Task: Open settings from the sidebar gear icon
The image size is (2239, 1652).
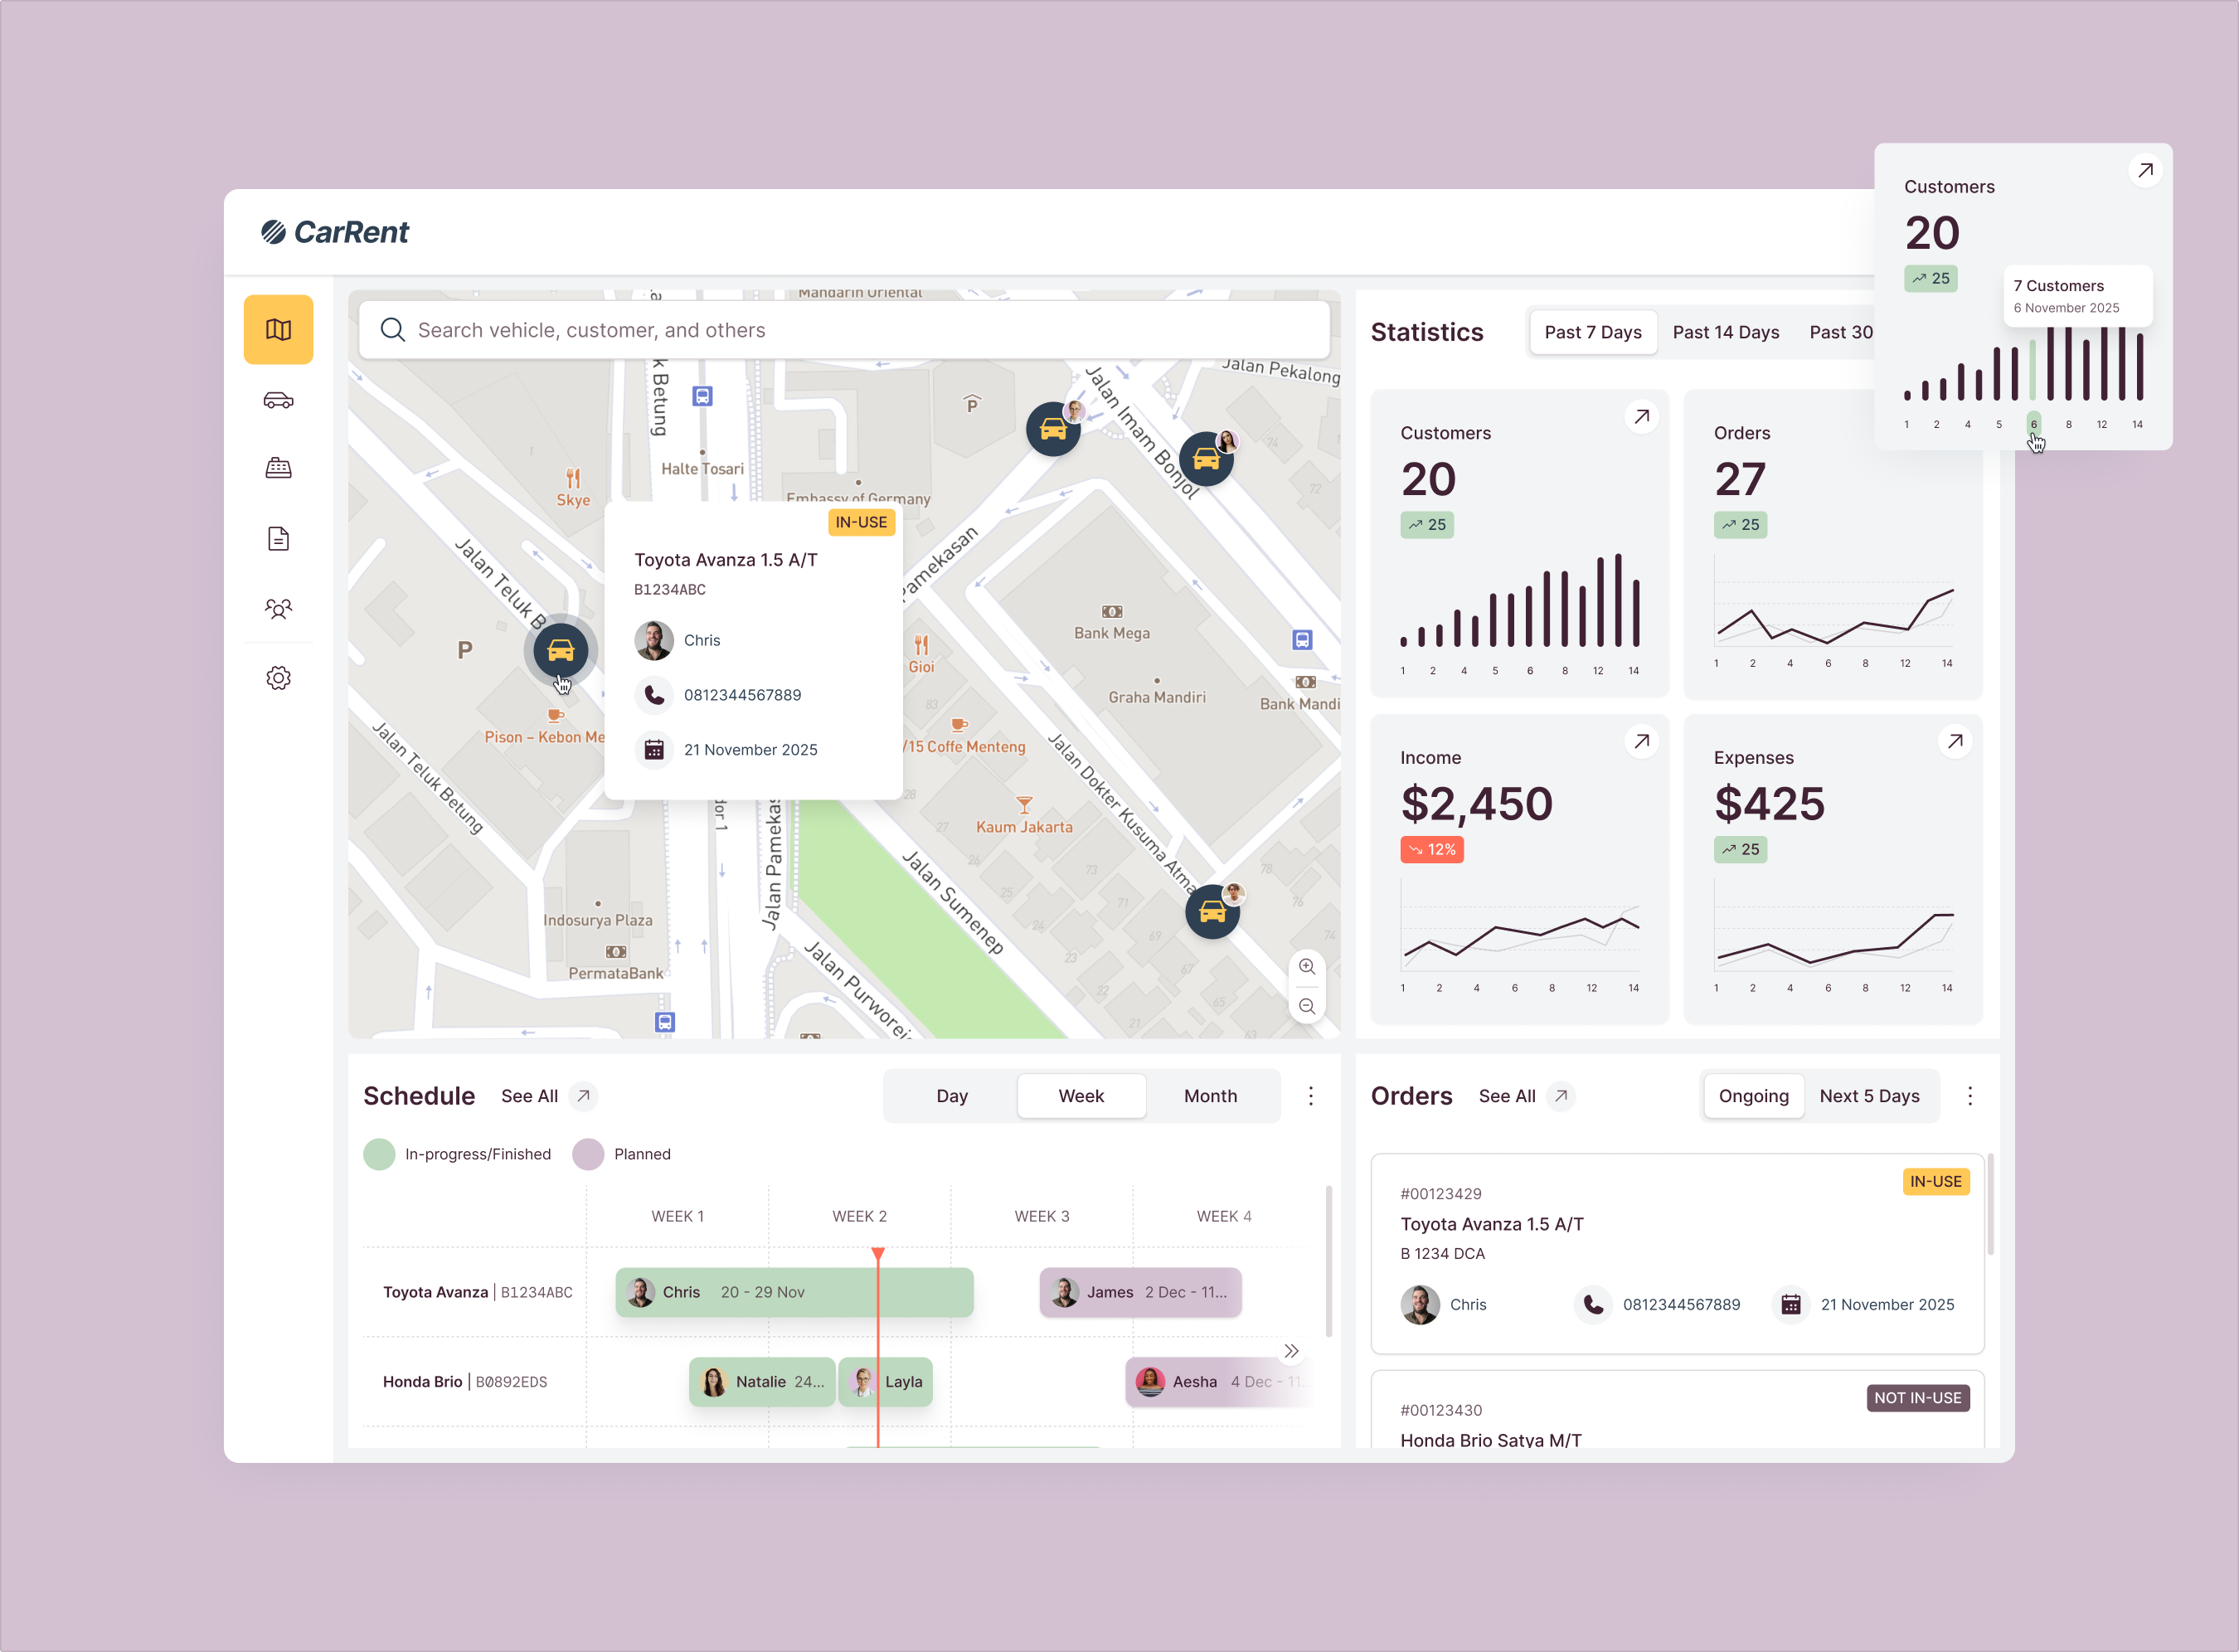Action: pyautogui.click(x=279, y=678)
